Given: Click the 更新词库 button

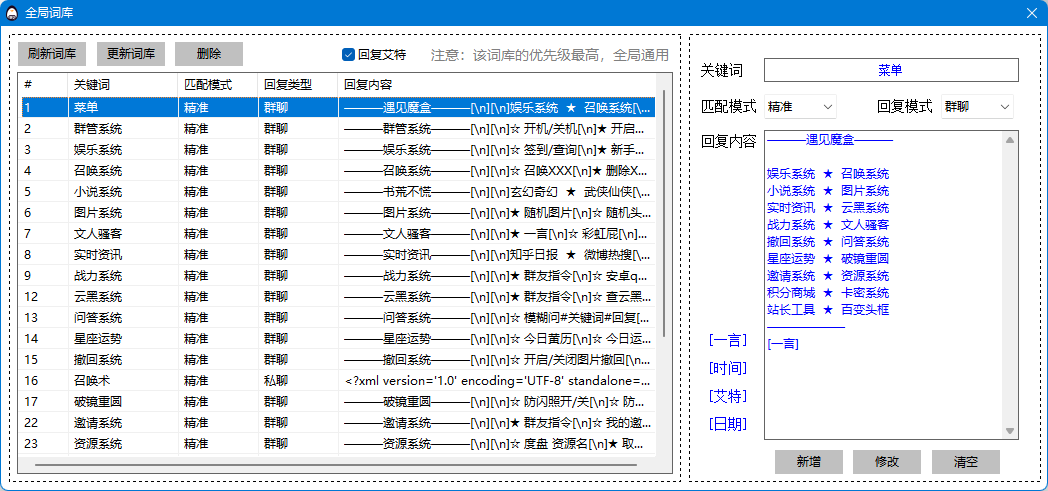Looking at the screenshot, I should (131, 54).
